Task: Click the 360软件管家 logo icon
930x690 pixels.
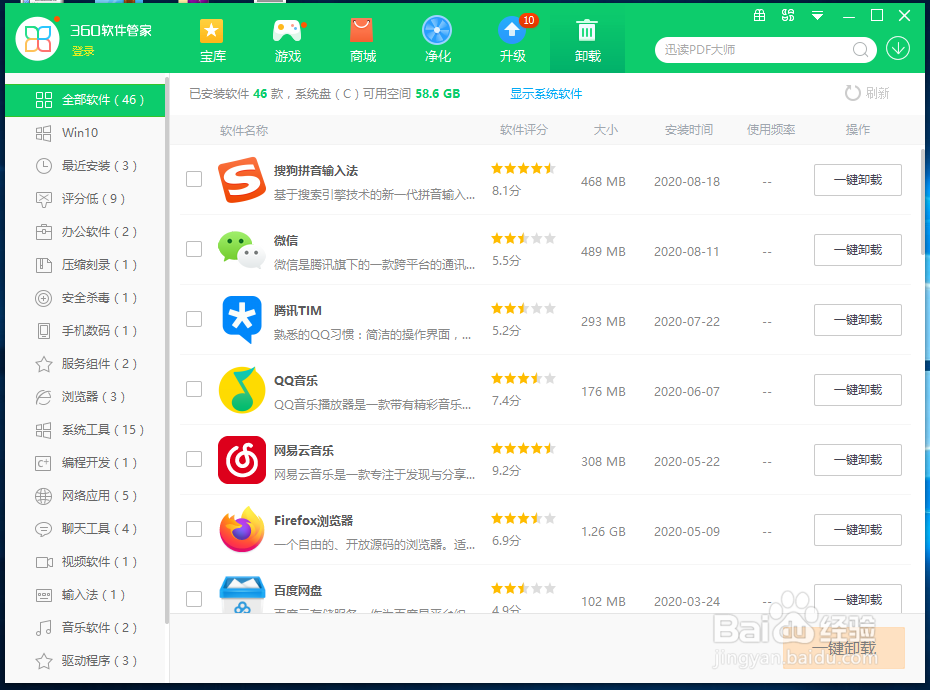Action: tap(38, 39)
